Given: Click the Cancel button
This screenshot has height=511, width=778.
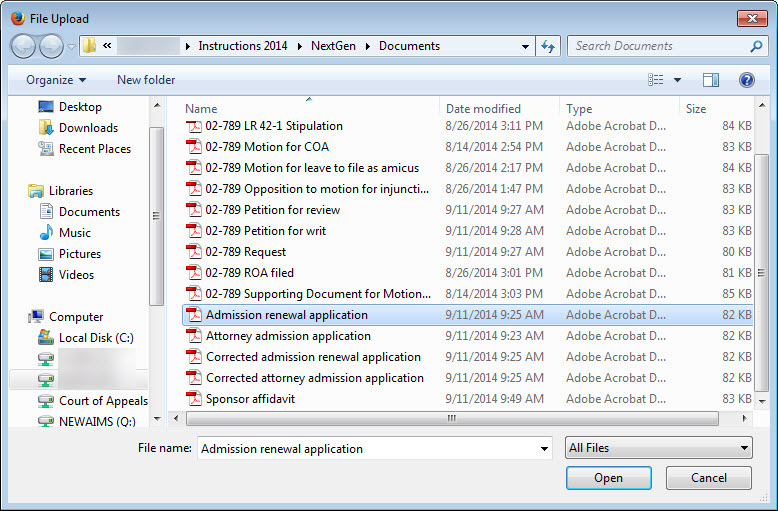Looking at the screenshot, I should (709, 478).
